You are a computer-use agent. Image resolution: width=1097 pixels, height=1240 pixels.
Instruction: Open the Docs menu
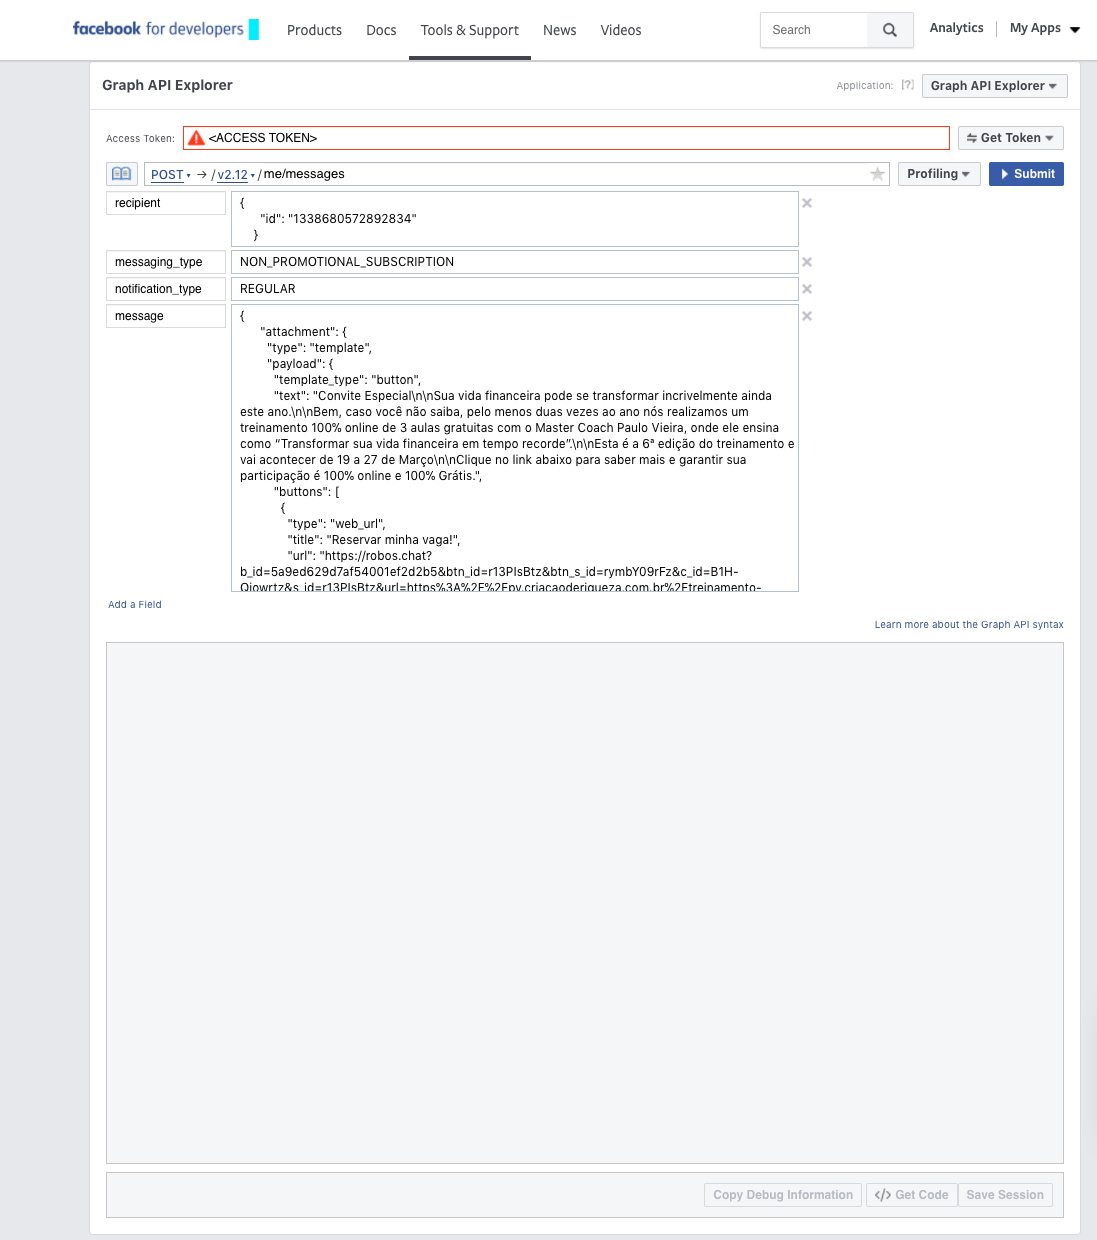click(381, 30)
